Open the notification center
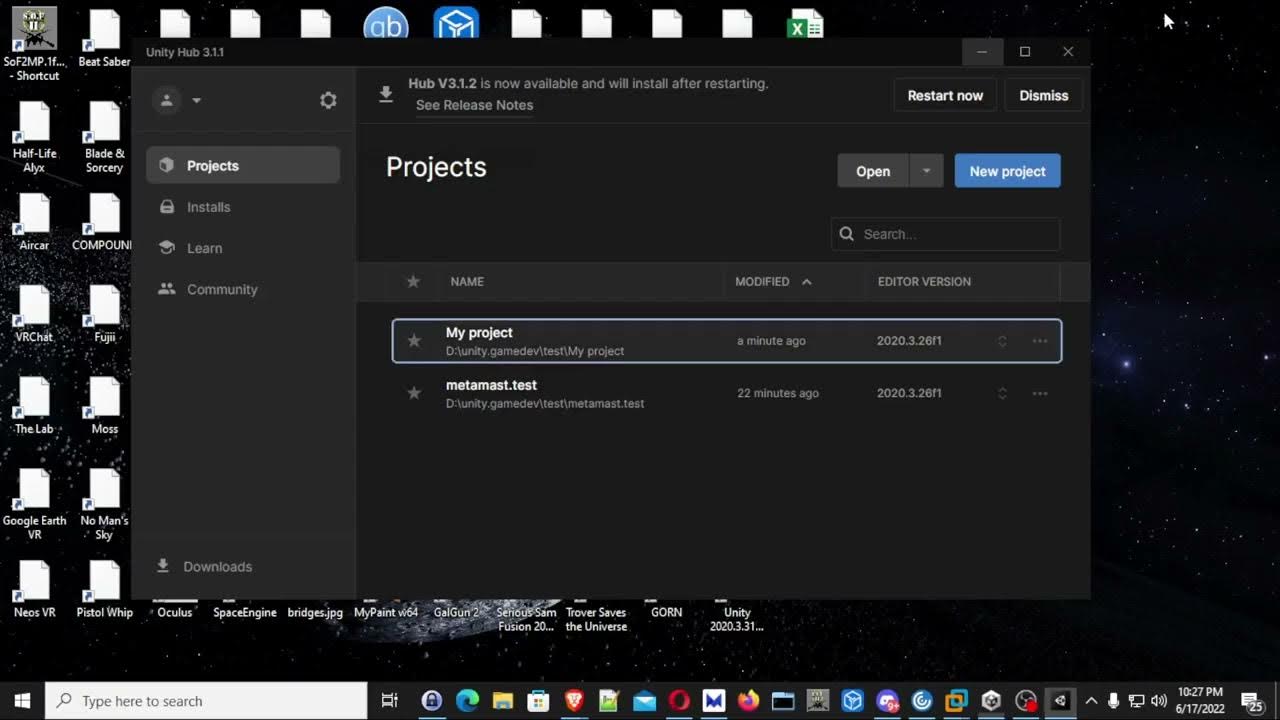This screenshot has width=1280, height=720. click(1252, 701)
